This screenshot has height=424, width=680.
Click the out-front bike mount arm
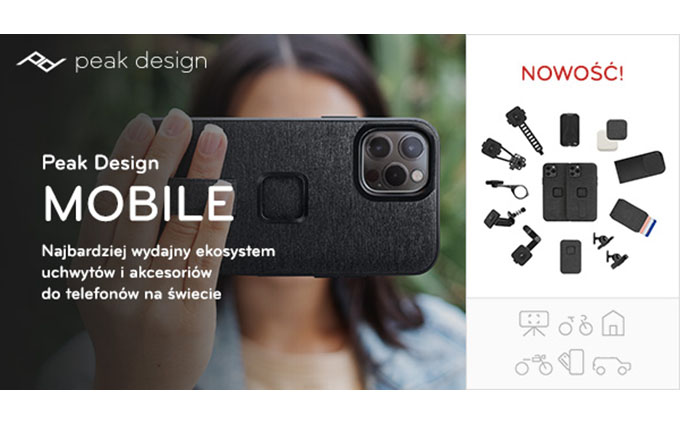click(x=507, y=189)
